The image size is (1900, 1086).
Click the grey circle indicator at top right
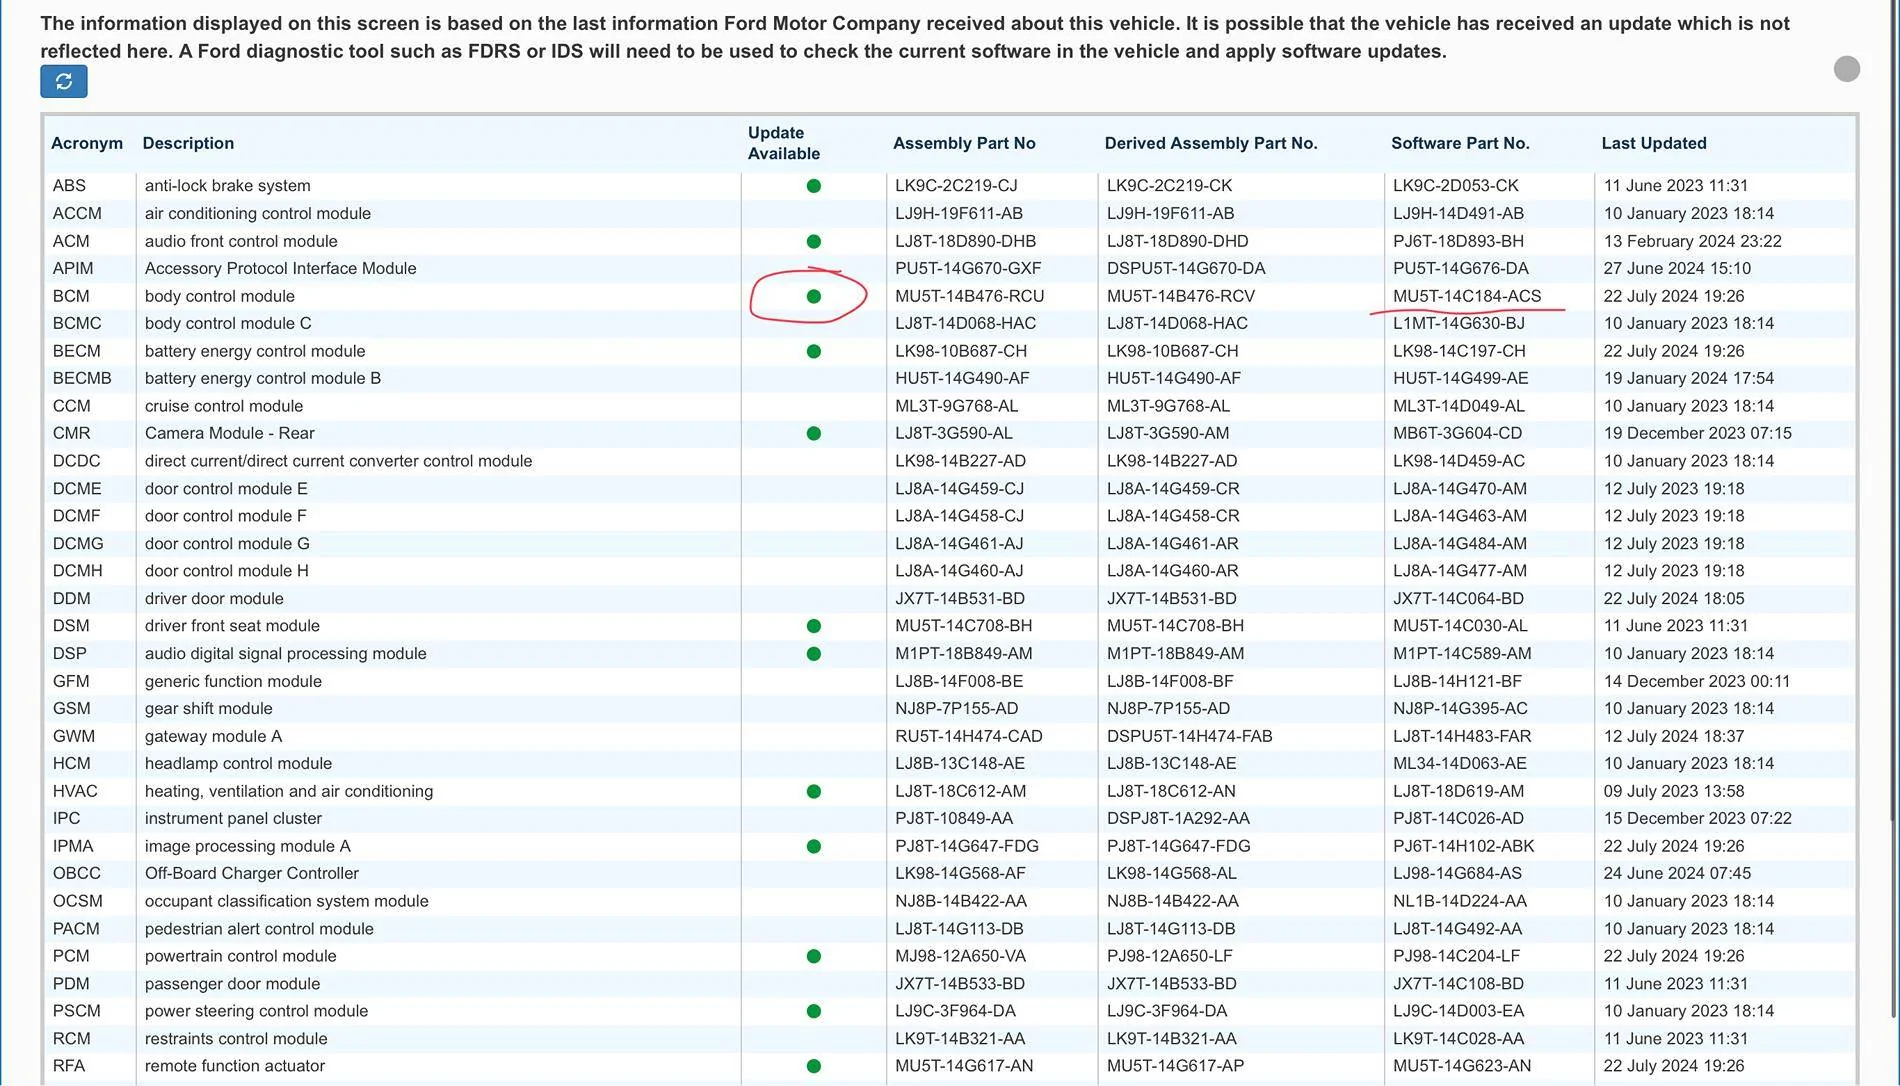click(1847, 69)
